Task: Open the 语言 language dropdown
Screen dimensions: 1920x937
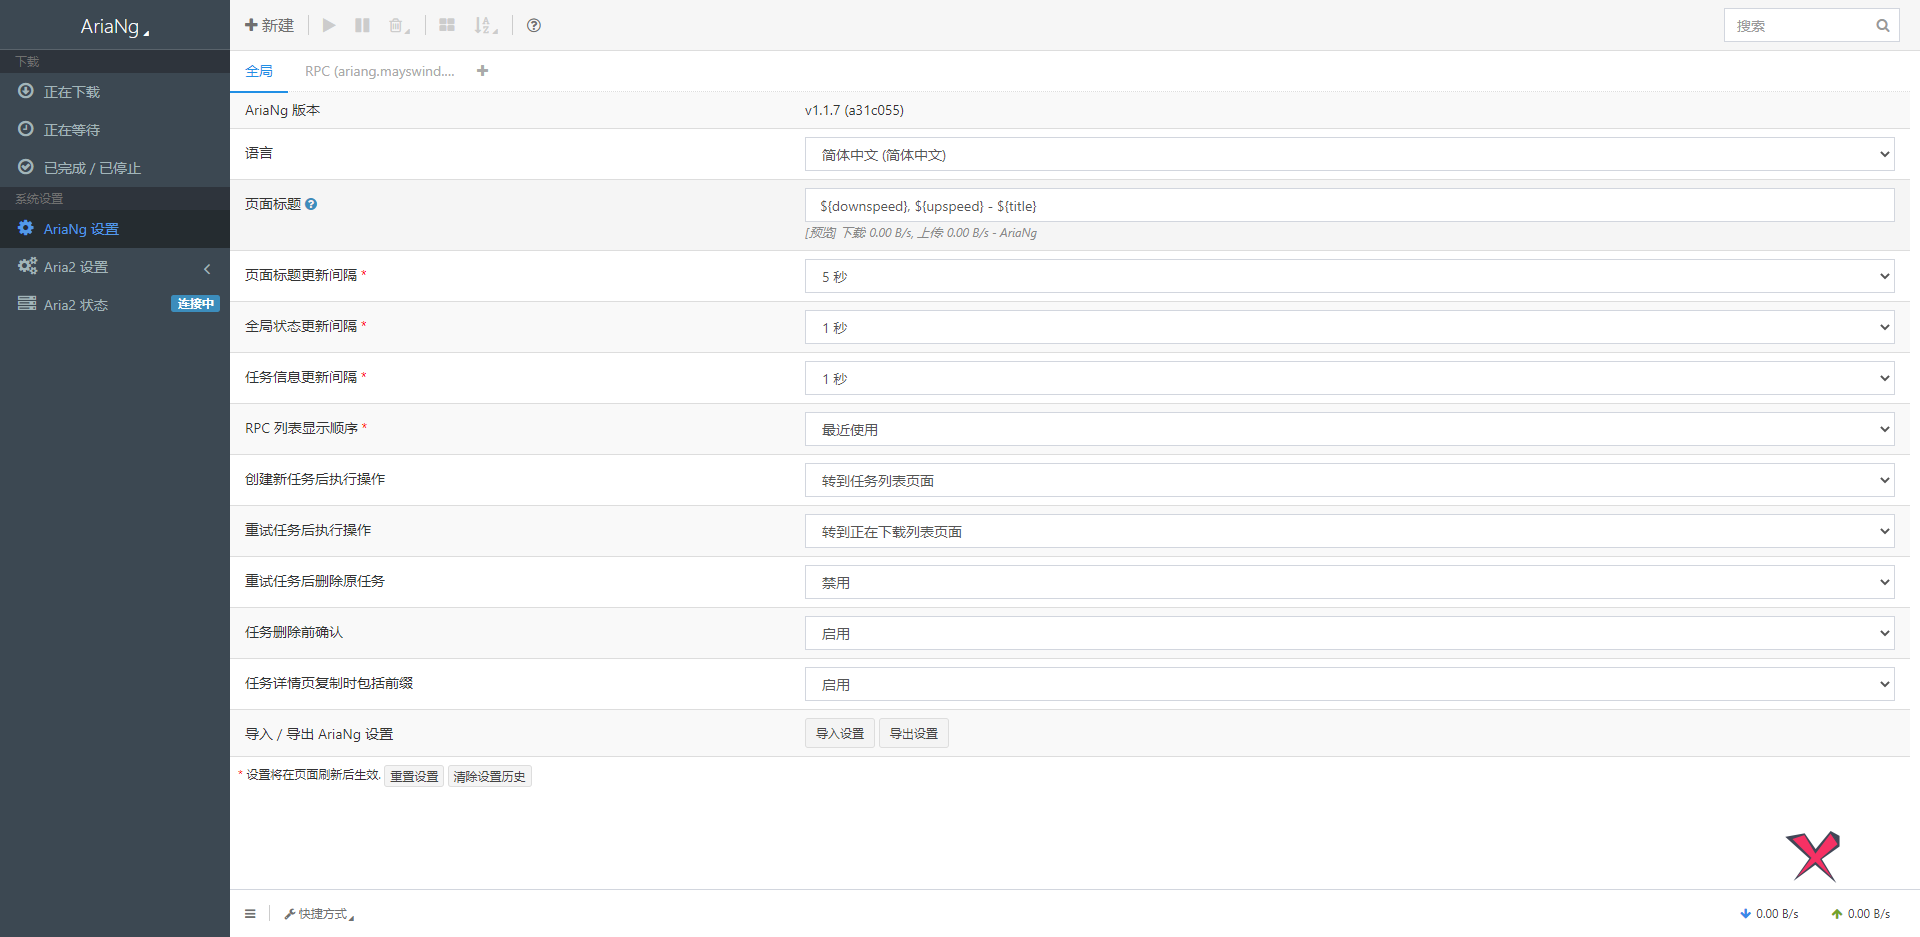Action: point(1349,154)
